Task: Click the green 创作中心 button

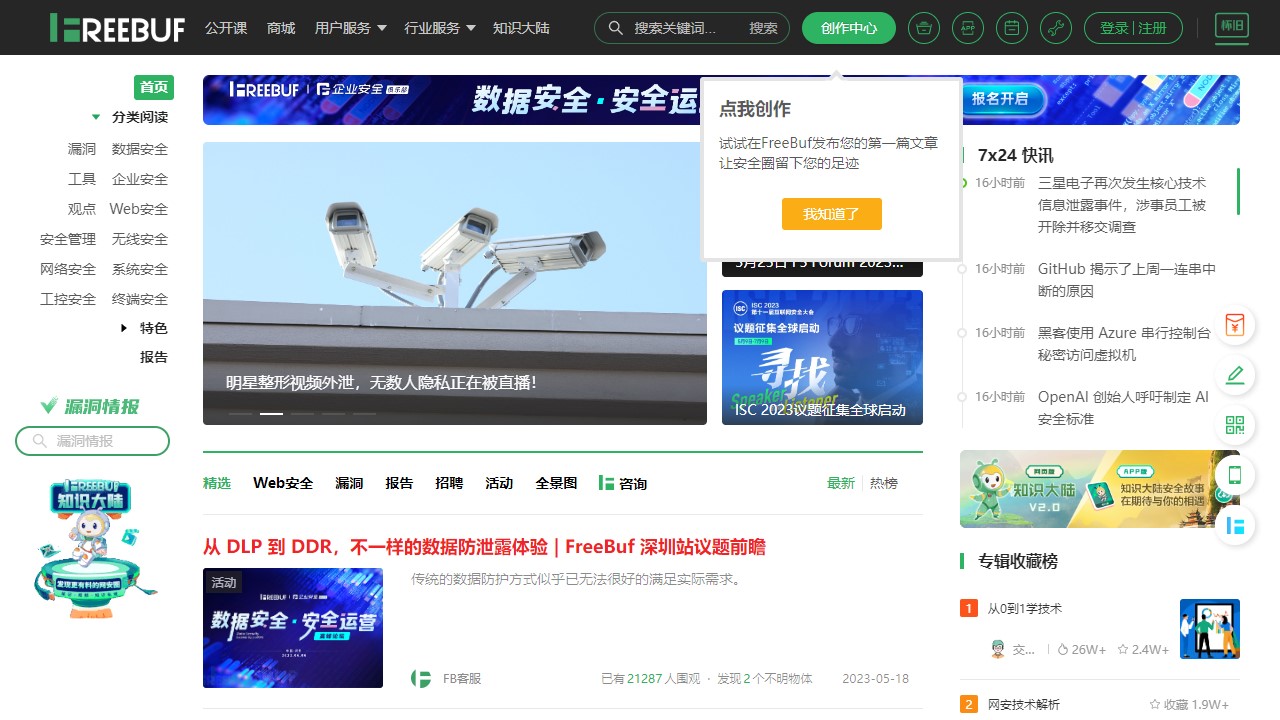Action: click(x=849, y=28)
